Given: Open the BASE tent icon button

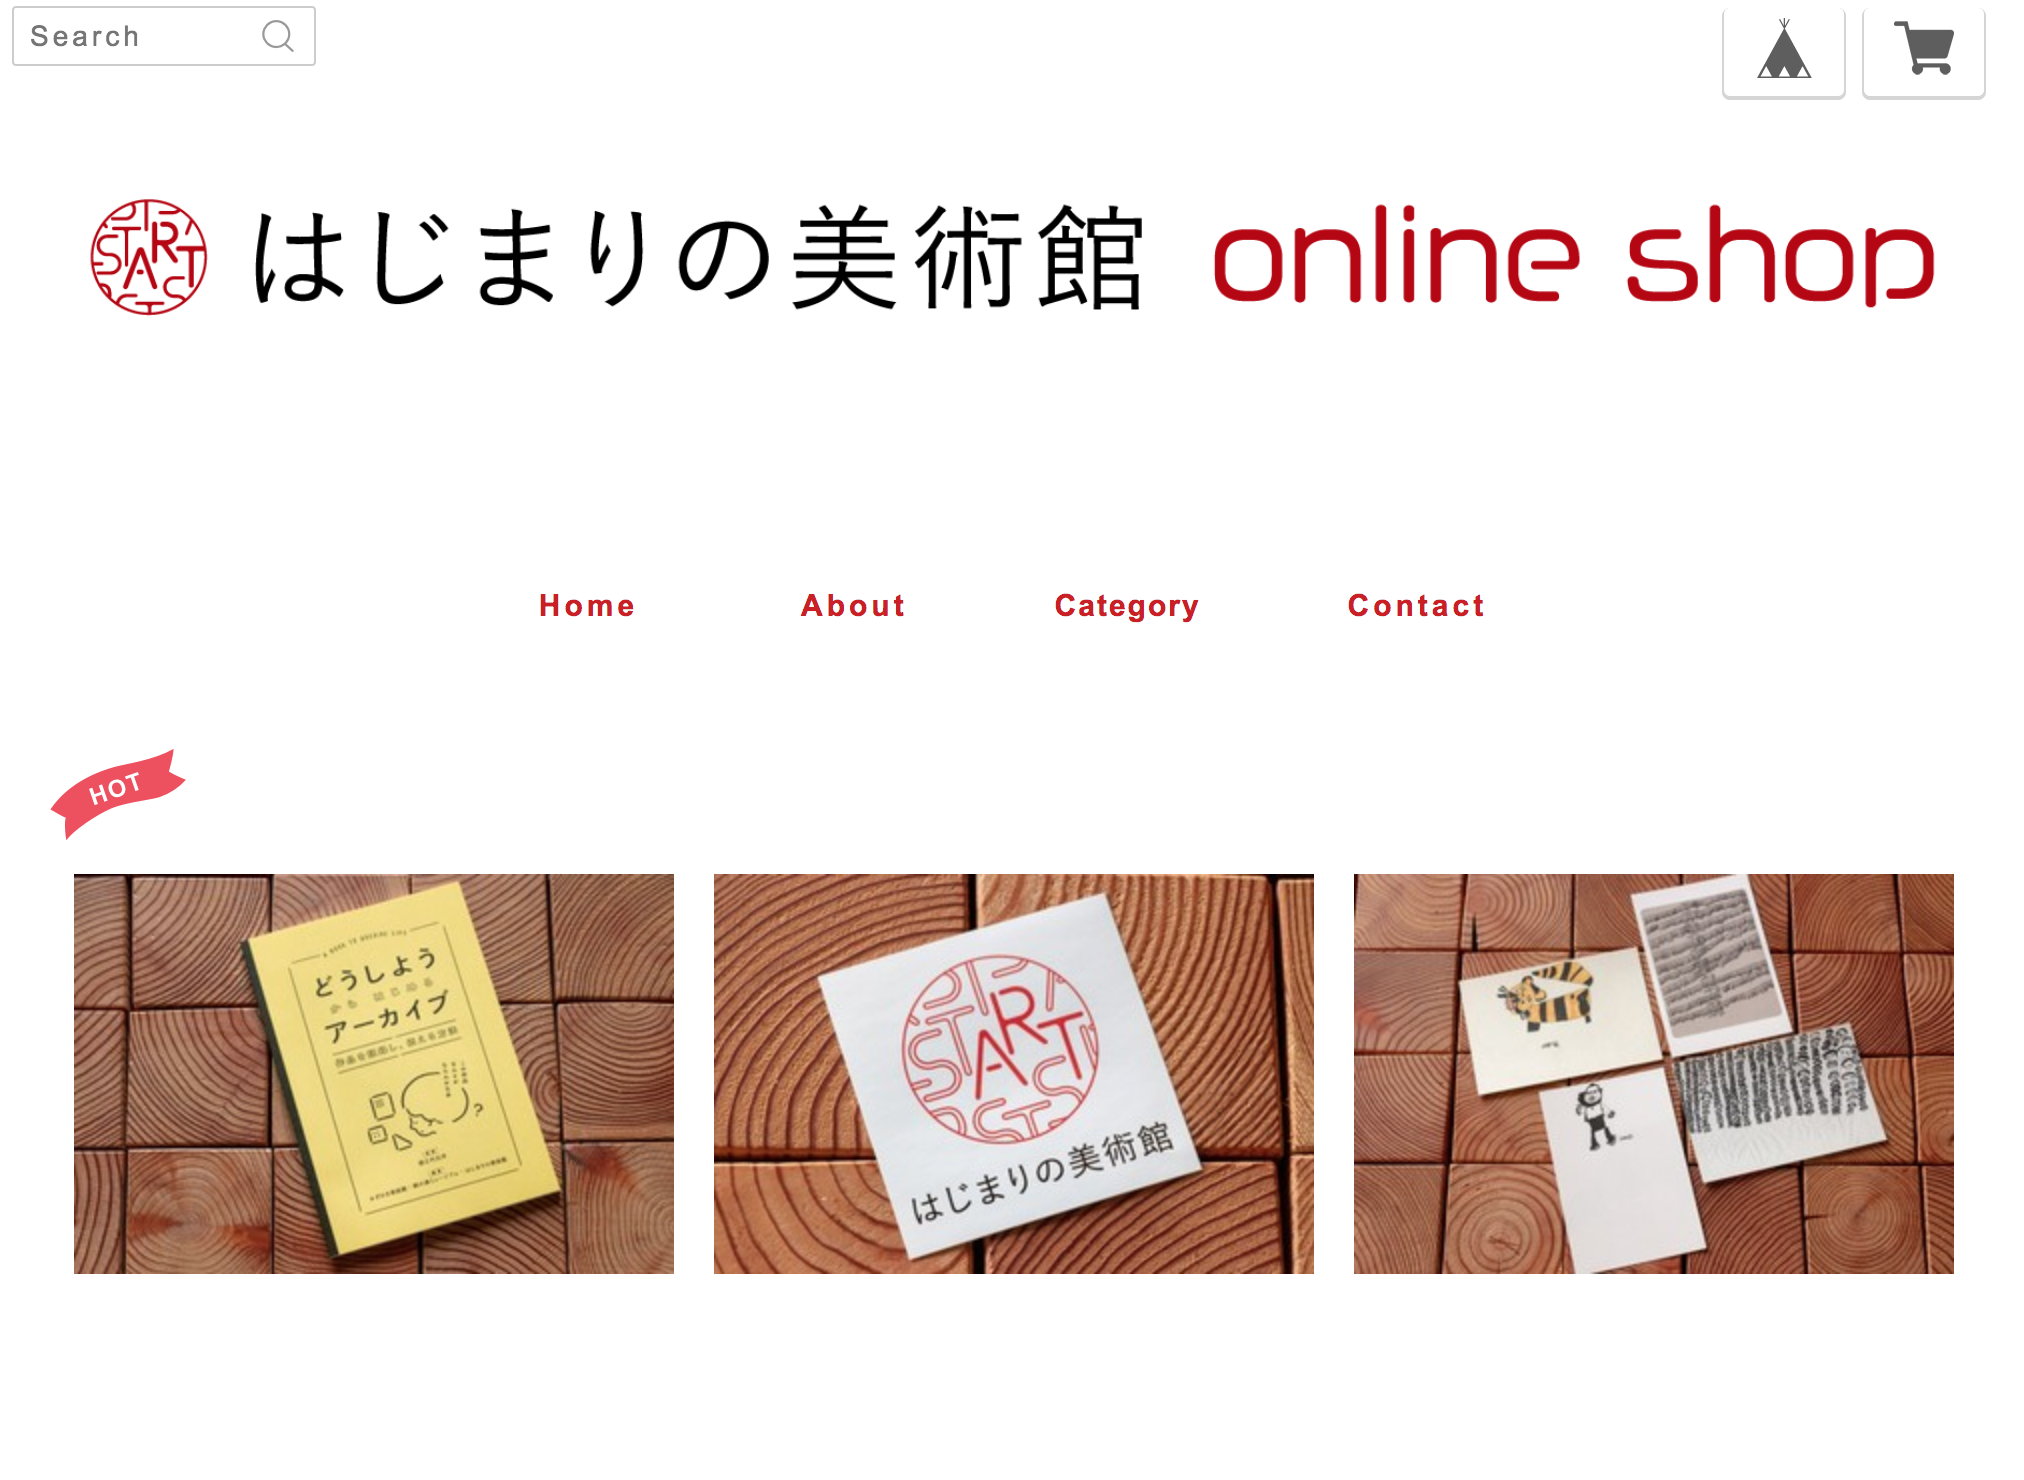Looking at the screenshot, I should (1783, 51).
